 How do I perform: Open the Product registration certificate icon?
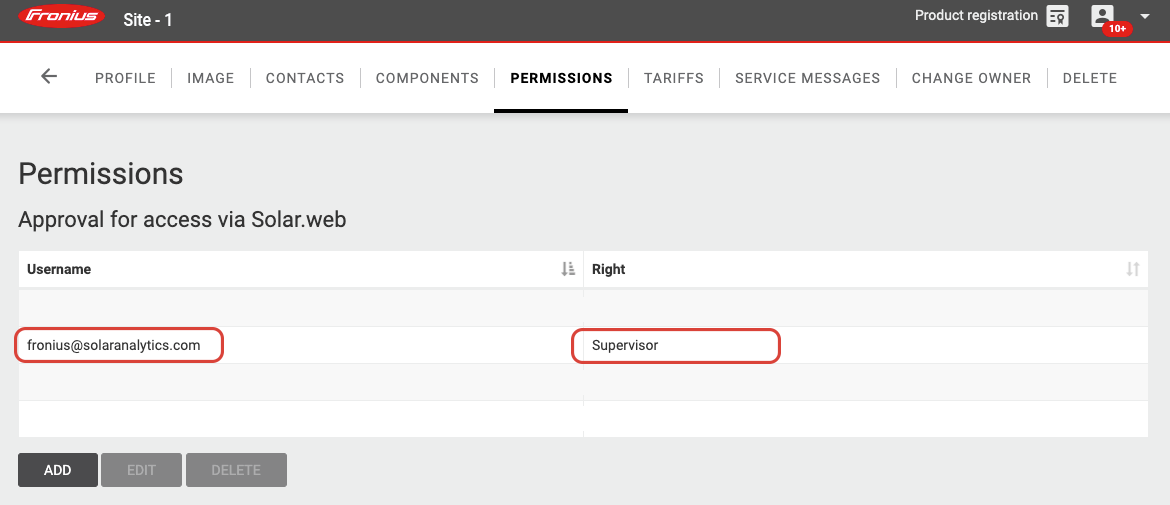[1057, 16]
